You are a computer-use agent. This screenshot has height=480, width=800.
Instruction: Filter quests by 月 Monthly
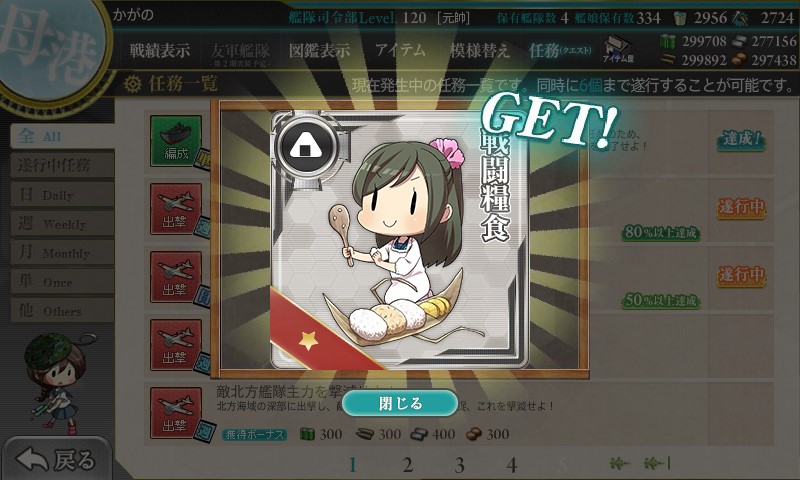(62, 252)
